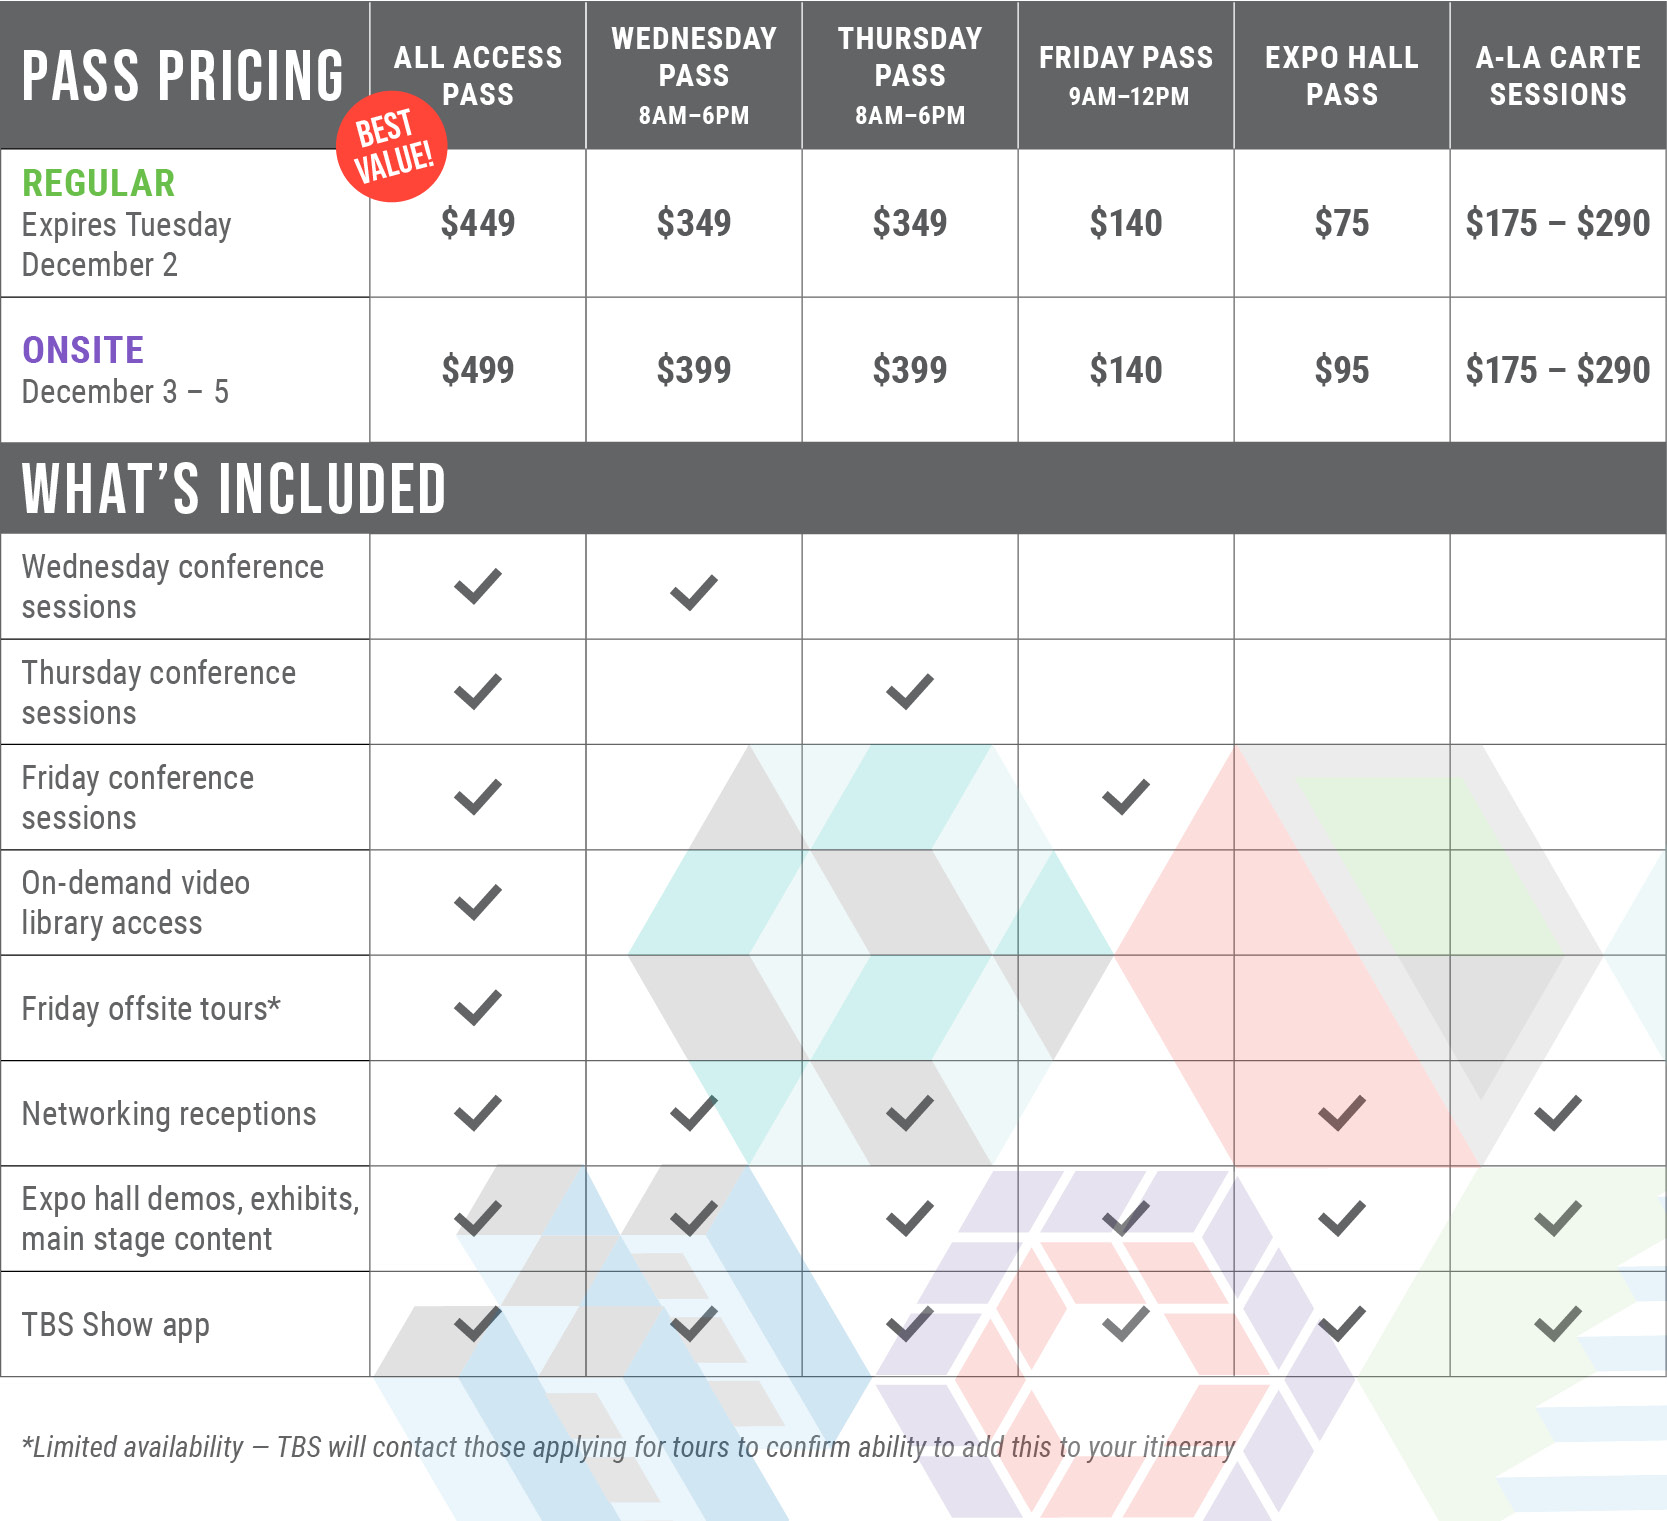Screen dimensions: 1667x1521
Task: Click the Limited availability footnote text
Action: click(x=628, y=1447)
